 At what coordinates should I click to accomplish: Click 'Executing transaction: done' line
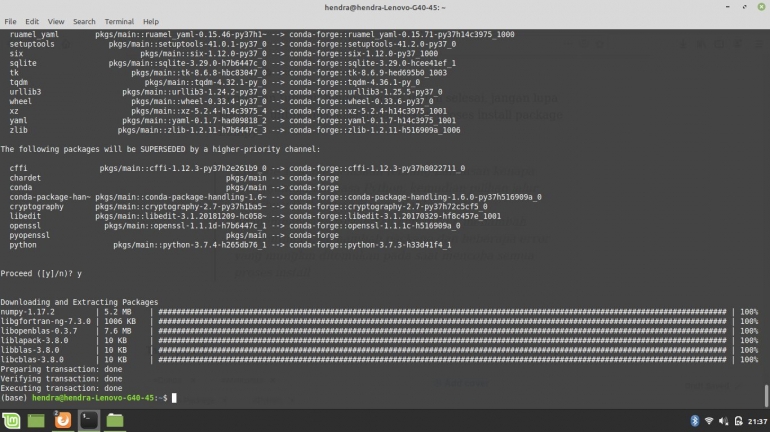tap(61, 388)
